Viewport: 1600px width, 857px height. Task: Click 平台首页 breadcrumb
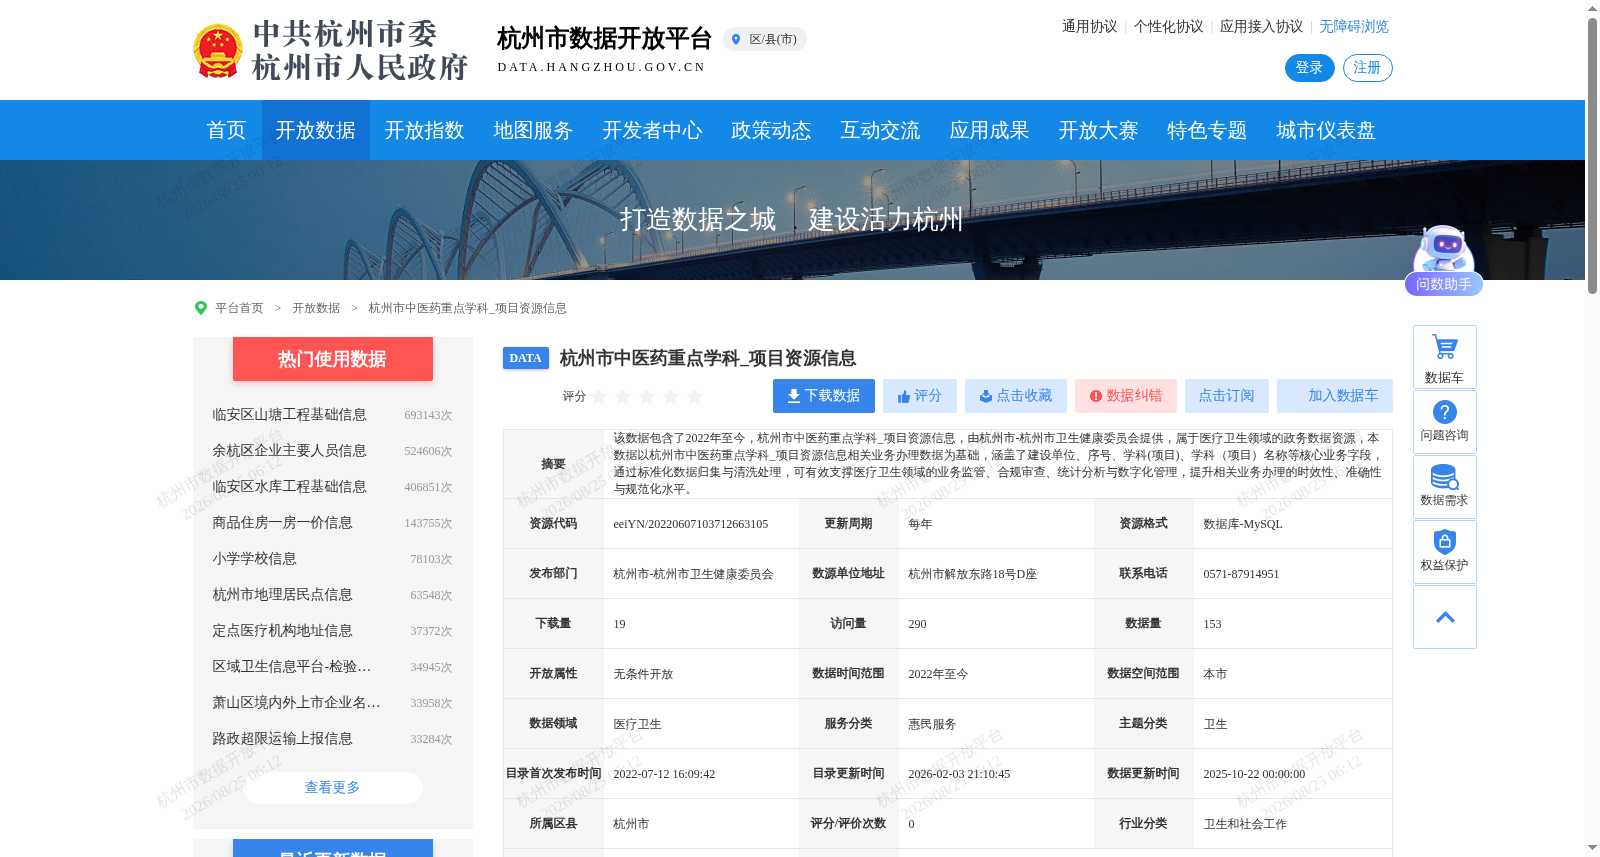[x=239, y=308]
